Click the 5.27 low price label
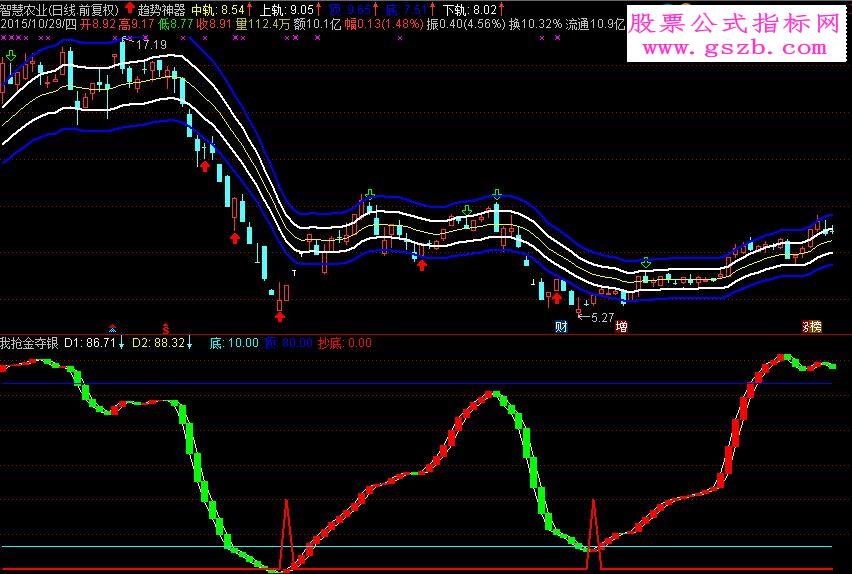 tap(603, 317)
